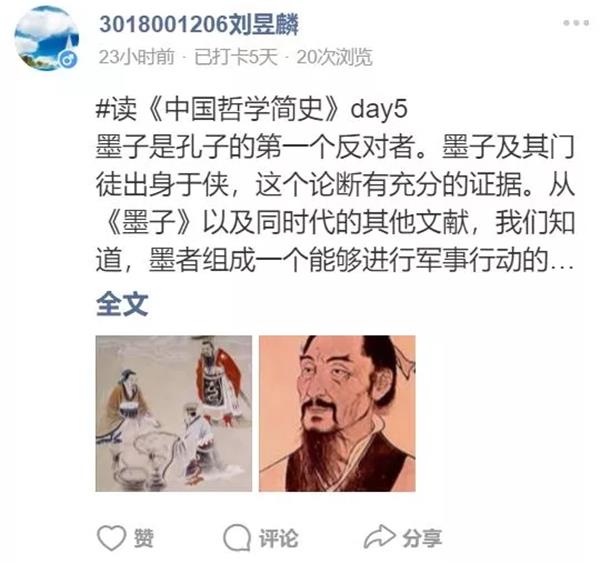Select the 分享 label
600x563 pixels.
click(422, 538)
